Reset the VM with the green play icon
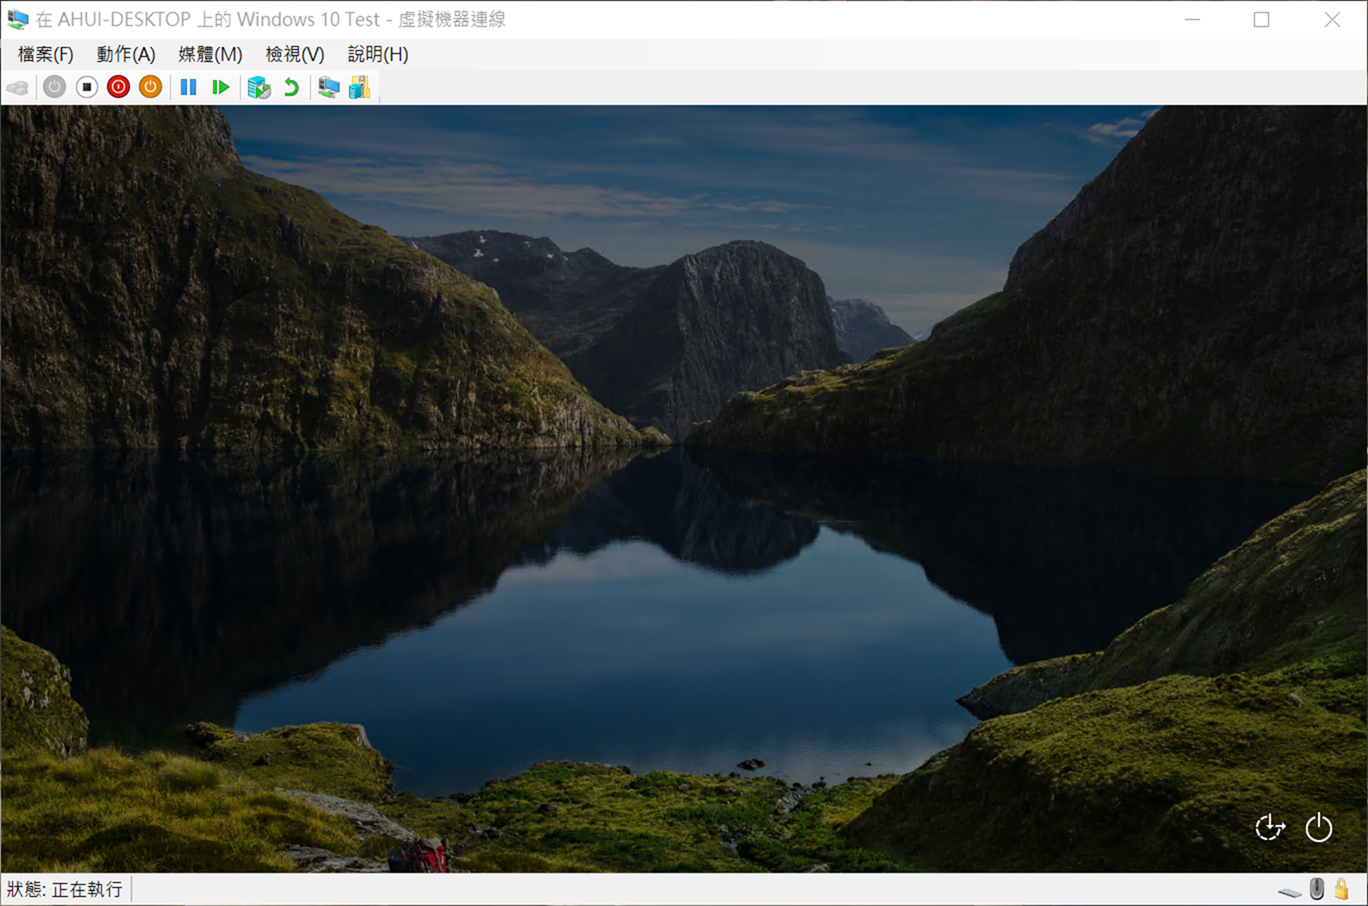Screen dimensions: 1368x906 (x=221, y=87)
